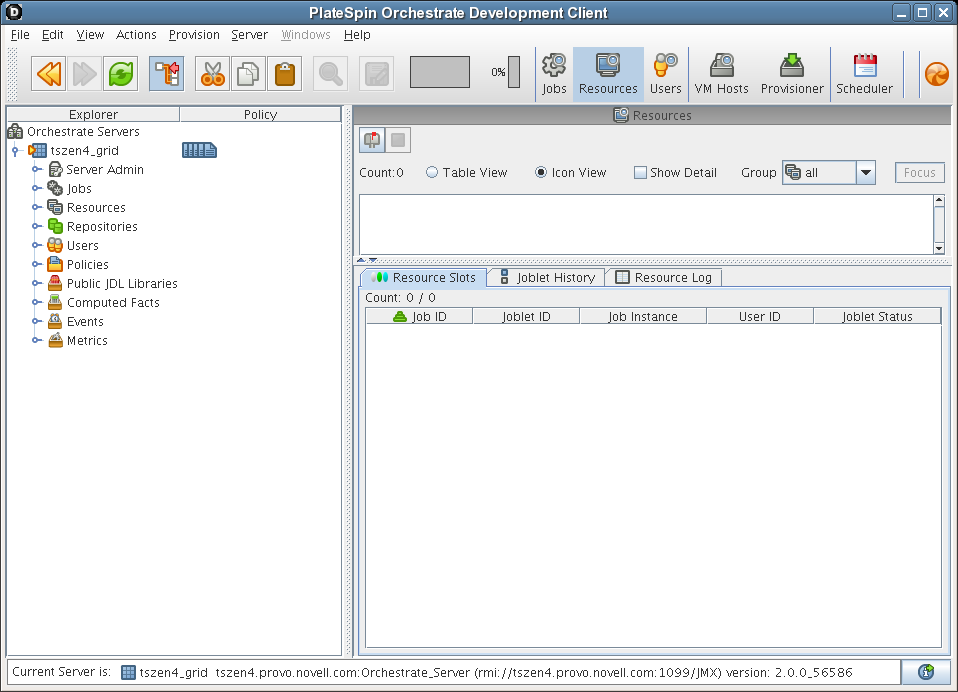The height and width of the screenshot is (692, 958).
Task: Open the Users monitor view
Action: coord(665,74)
